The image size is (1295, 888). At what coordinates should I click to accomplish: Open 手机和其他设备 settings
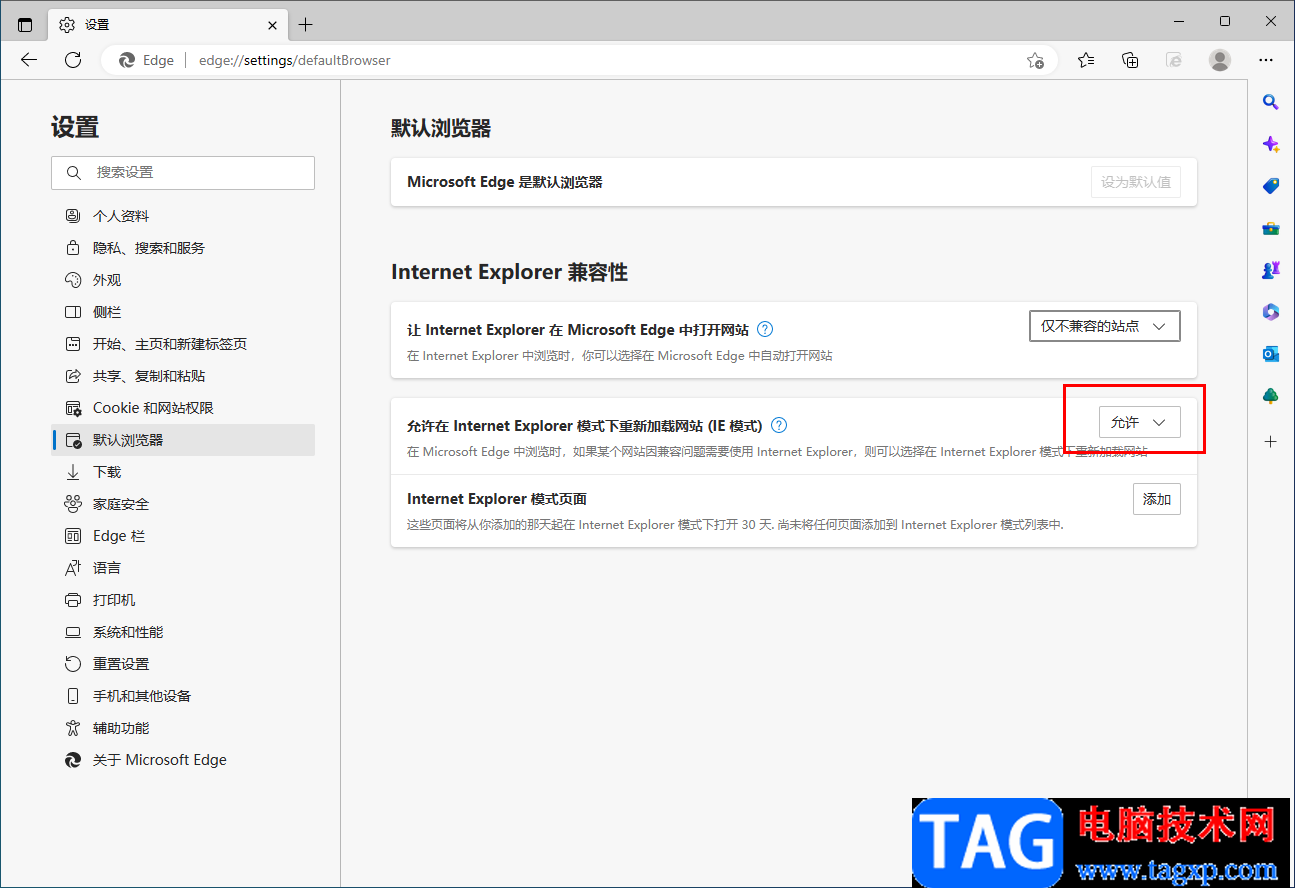pyautogui.click(x=183, y=696)
